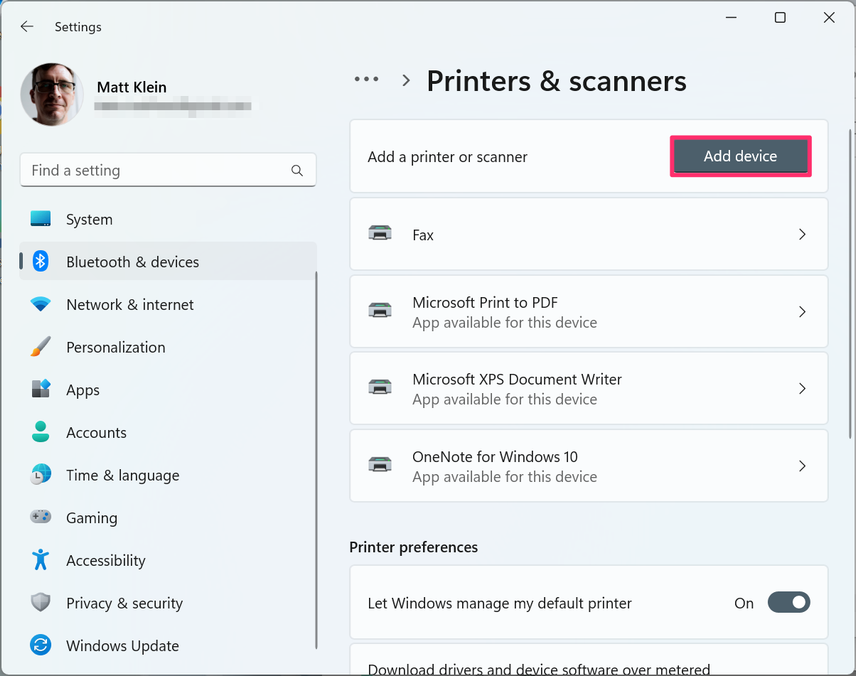
Task: Expand the Fax chevron
Action: tap(802, 234)
